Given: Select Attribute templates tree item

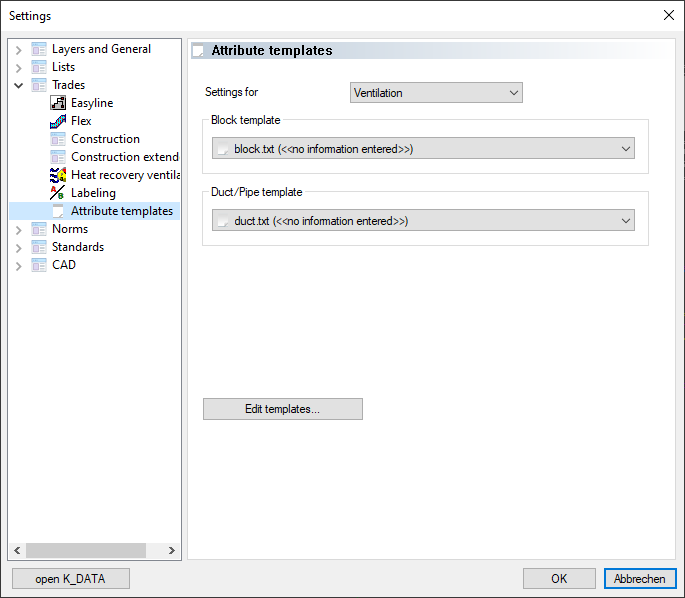Looking at the screenshot, I should coord(122,211).
